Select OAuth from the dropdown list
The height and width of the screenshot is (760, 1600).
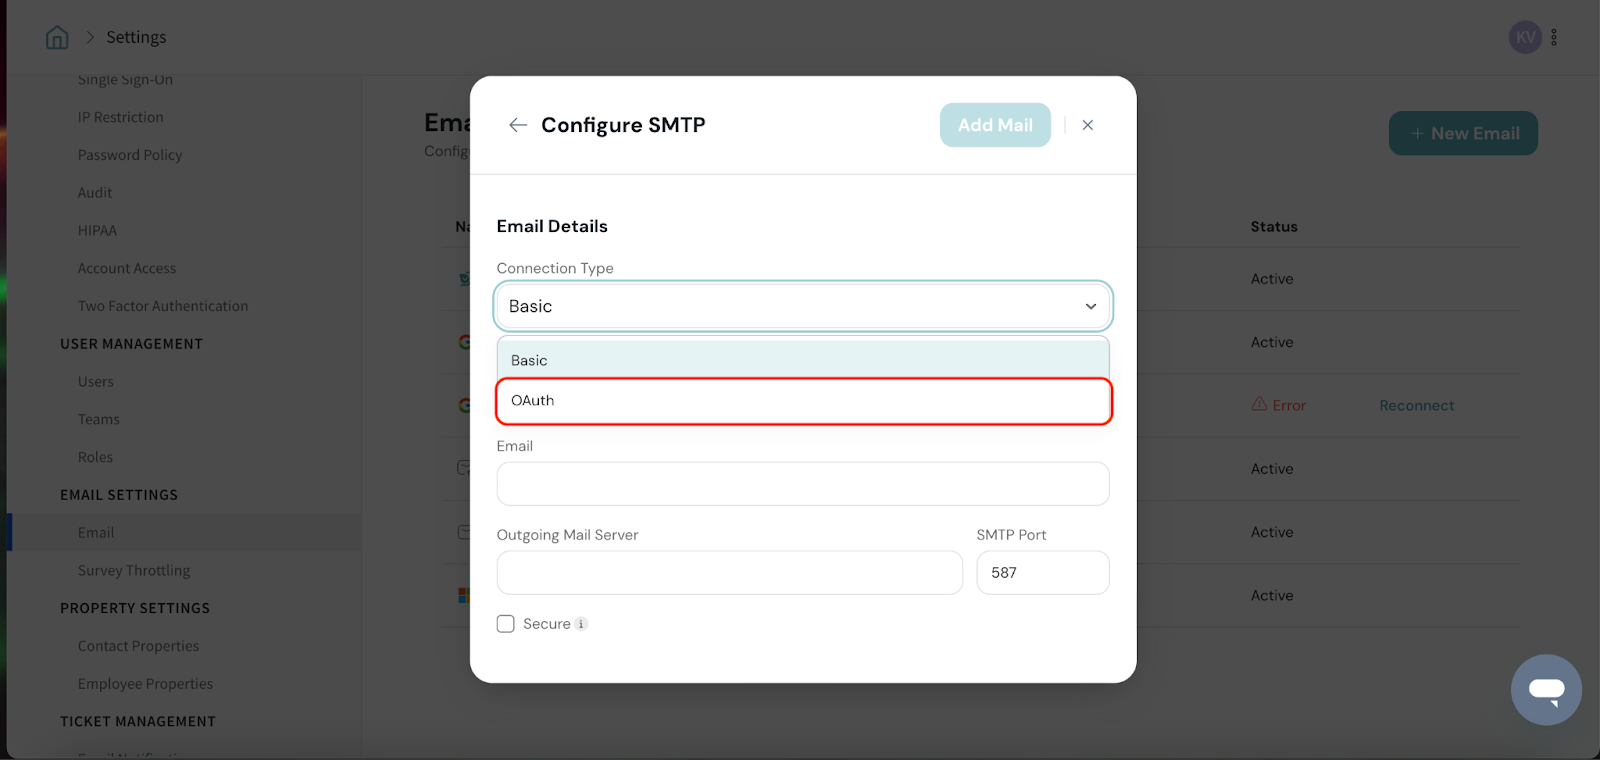coord(803,401)
